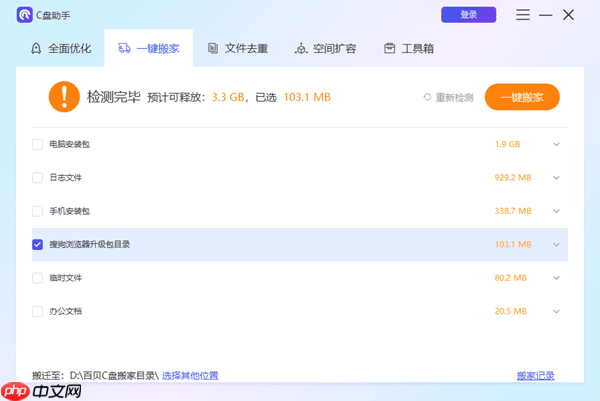Viewport: 600px width, 401px height.
Task: Open the 搬家记录 link
Action: (535, 376)
